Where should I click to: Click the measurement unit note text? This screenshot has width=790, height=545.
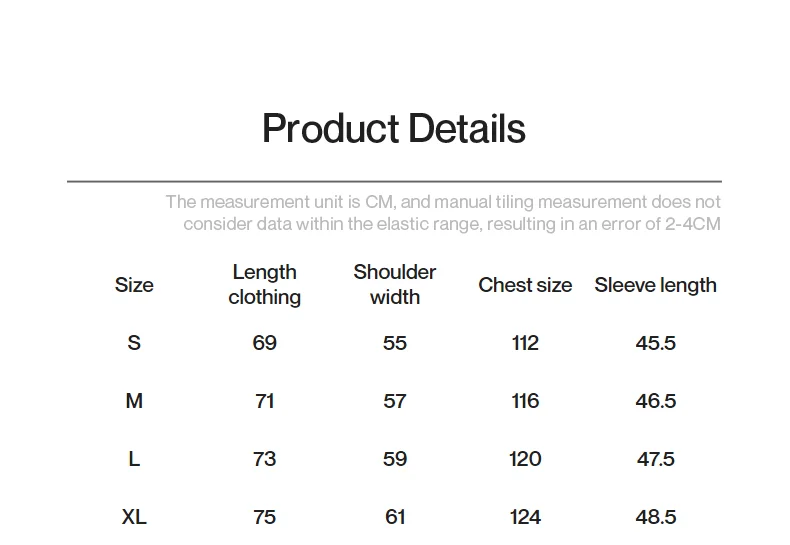pos(443,213)
